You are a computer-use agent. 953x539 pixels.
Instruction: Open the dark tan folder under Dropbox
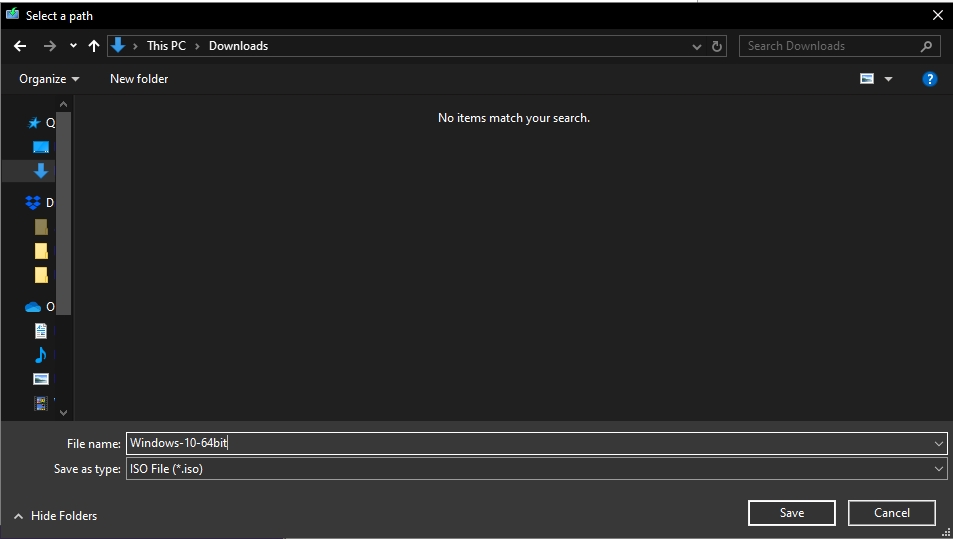41,227
